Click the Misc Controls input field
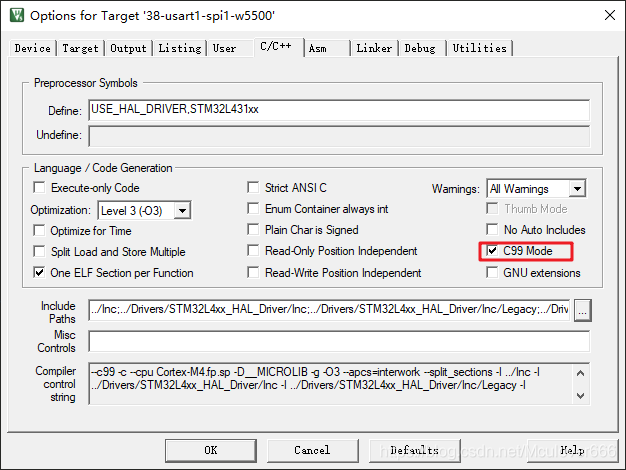The height and width of the screenshot is (470, 626). click(339, 341)
